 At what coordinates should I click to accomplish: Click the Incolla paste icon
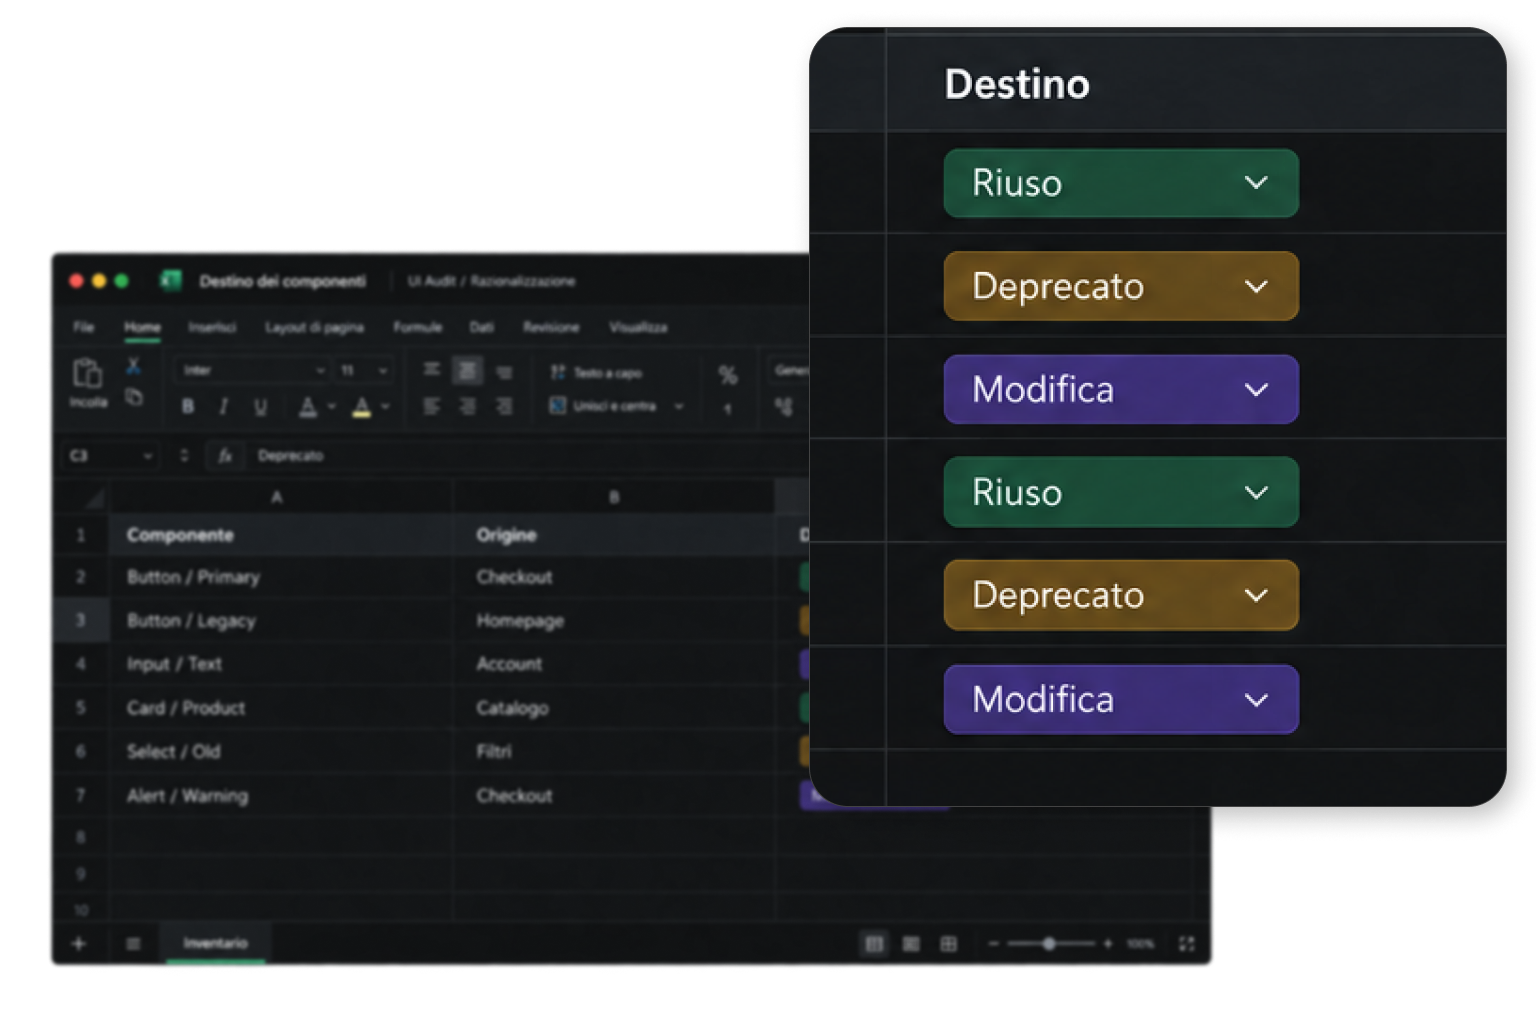pos(87,374)
